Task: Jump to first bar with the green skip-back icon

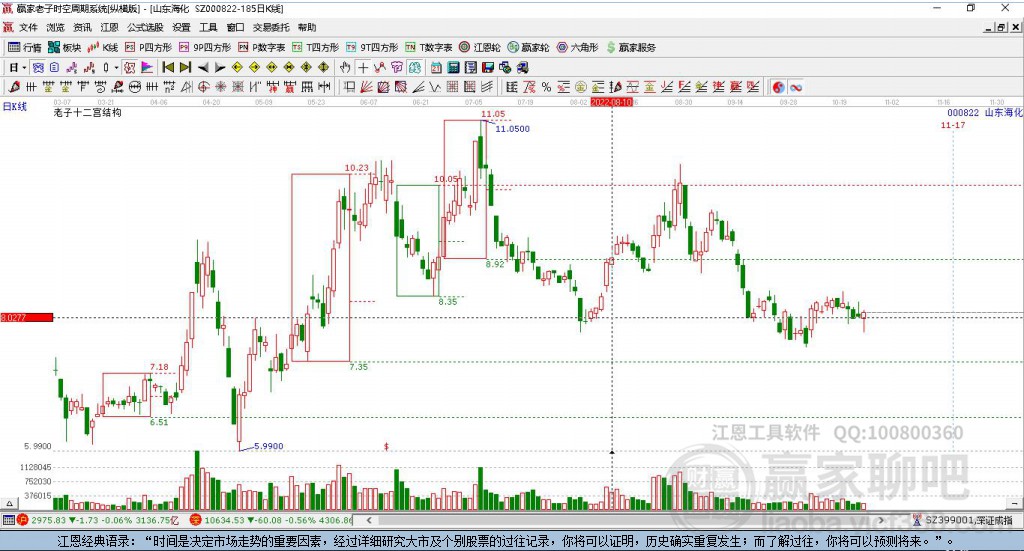Action: coord(168,67)
